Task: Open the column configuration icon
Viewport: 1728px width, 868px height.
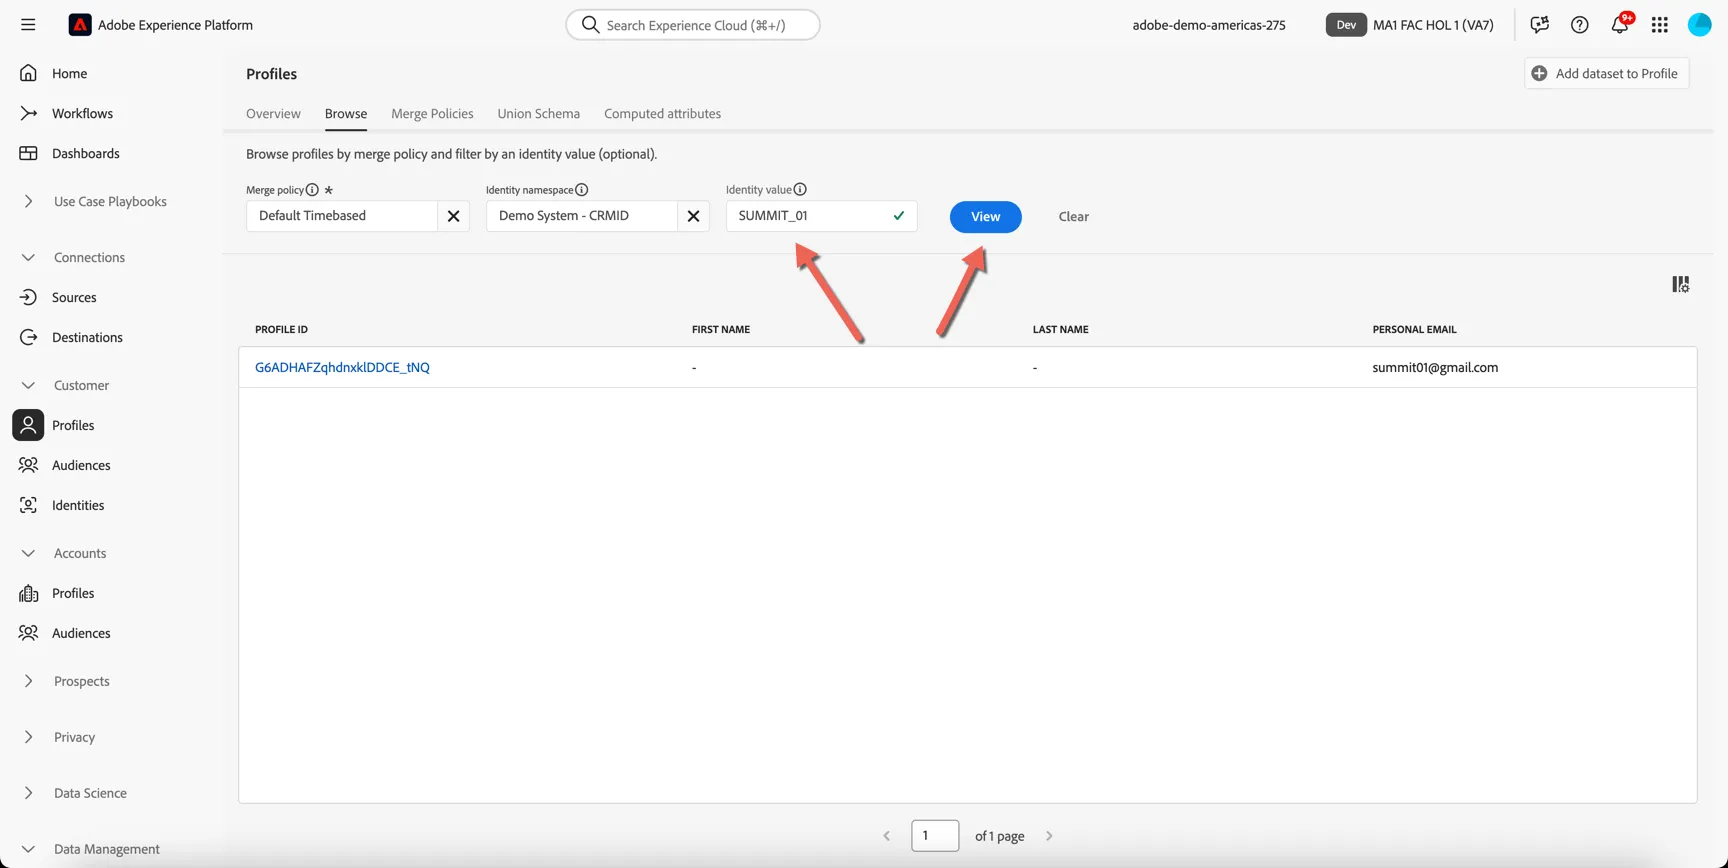Action: coord(1681,285)
